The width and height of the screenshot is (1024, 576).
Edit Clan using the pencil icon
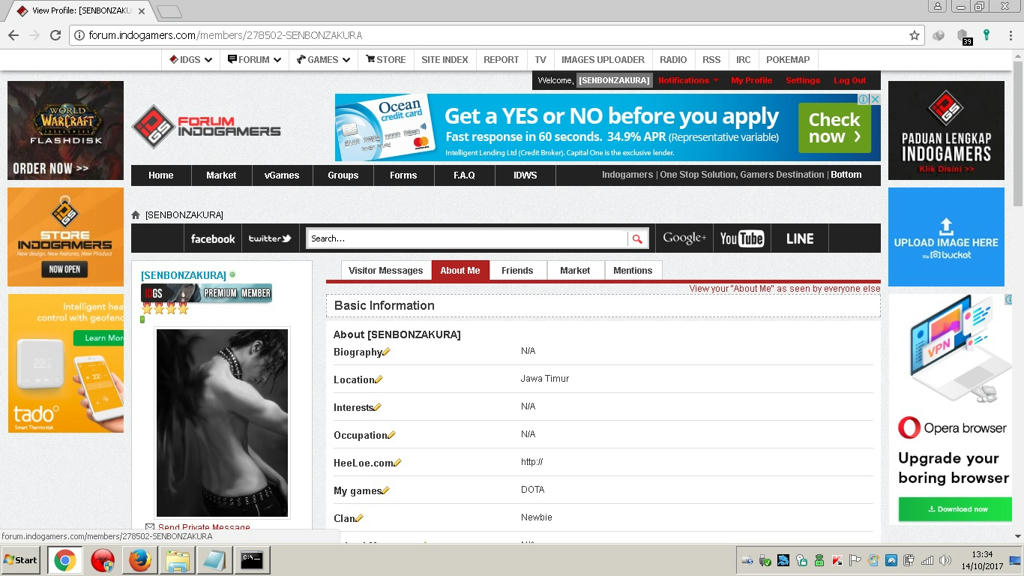coord(359,519)
